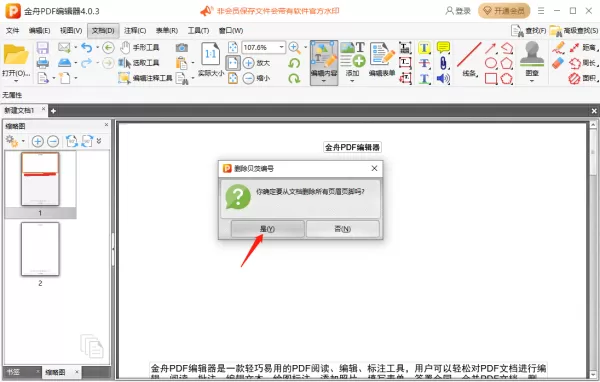Open the 文件 menu
This screenshot has height=382, width=600.
click(13, 31)
